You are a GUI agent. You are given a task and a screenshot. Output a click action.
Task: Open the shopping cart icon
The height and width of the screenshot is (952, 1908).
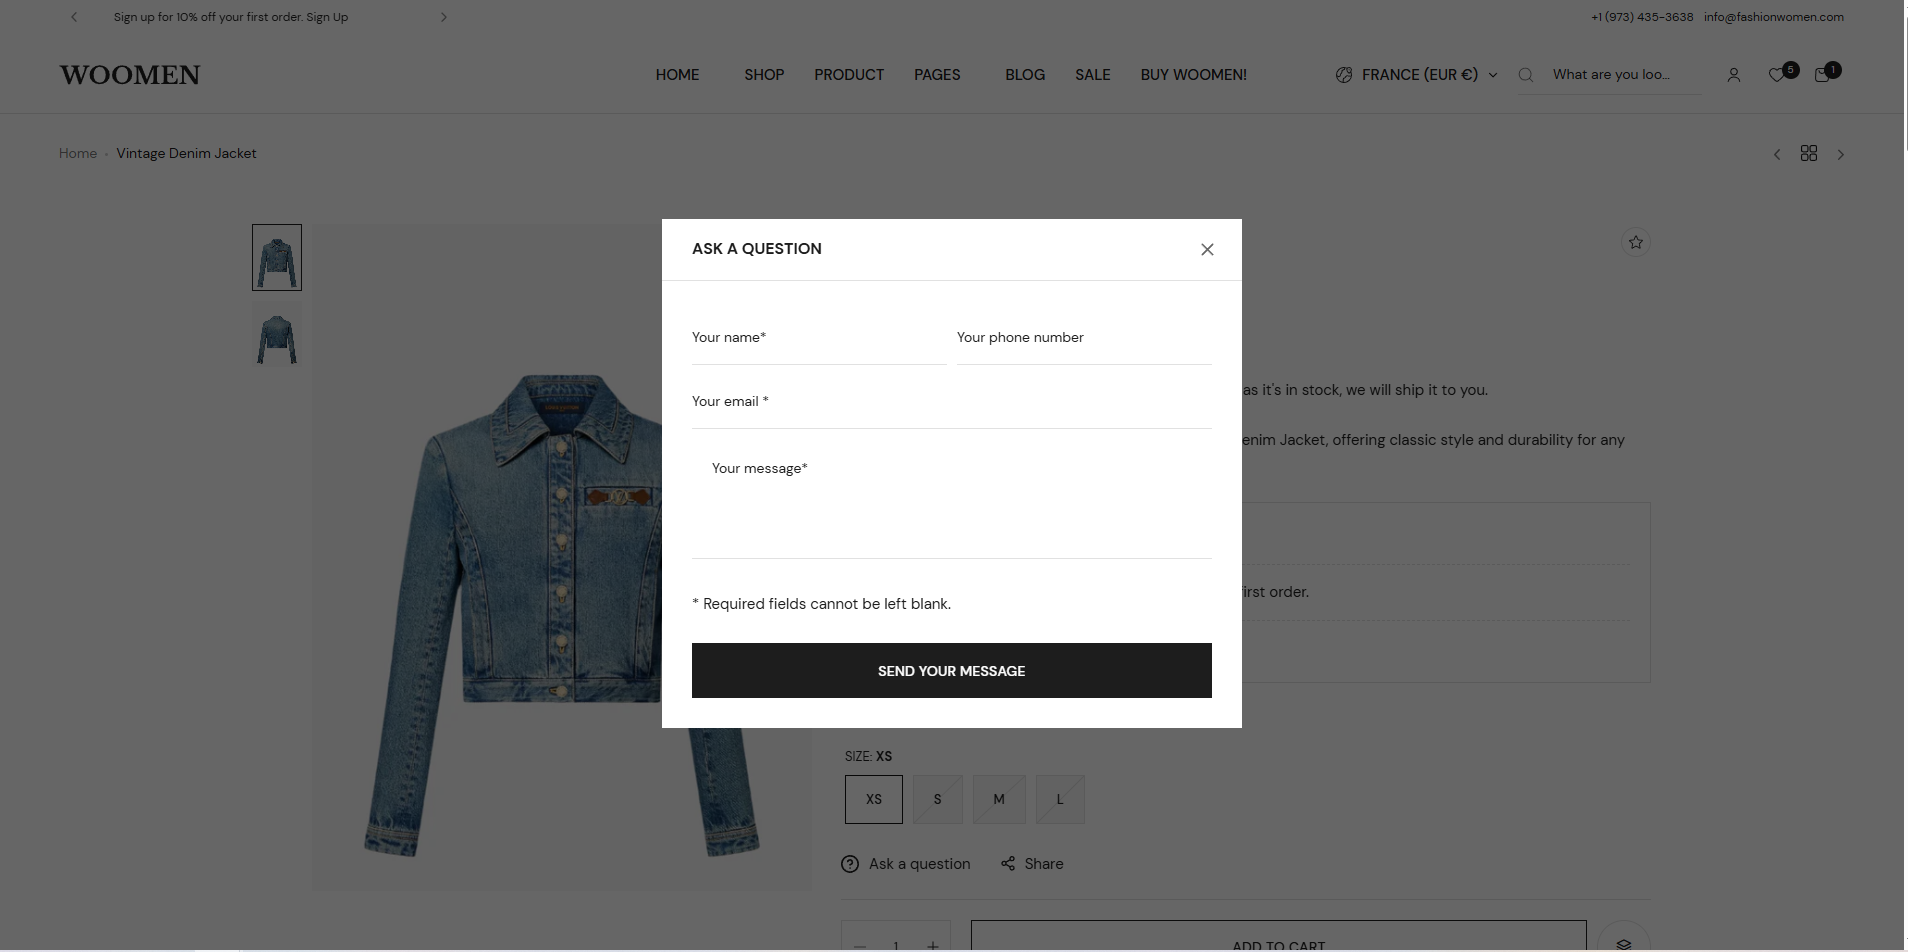click(x=1822, y=75)
